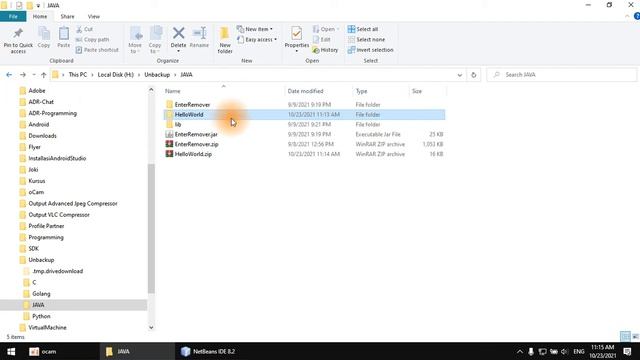Go back with the Back arrow

point(9,75)
